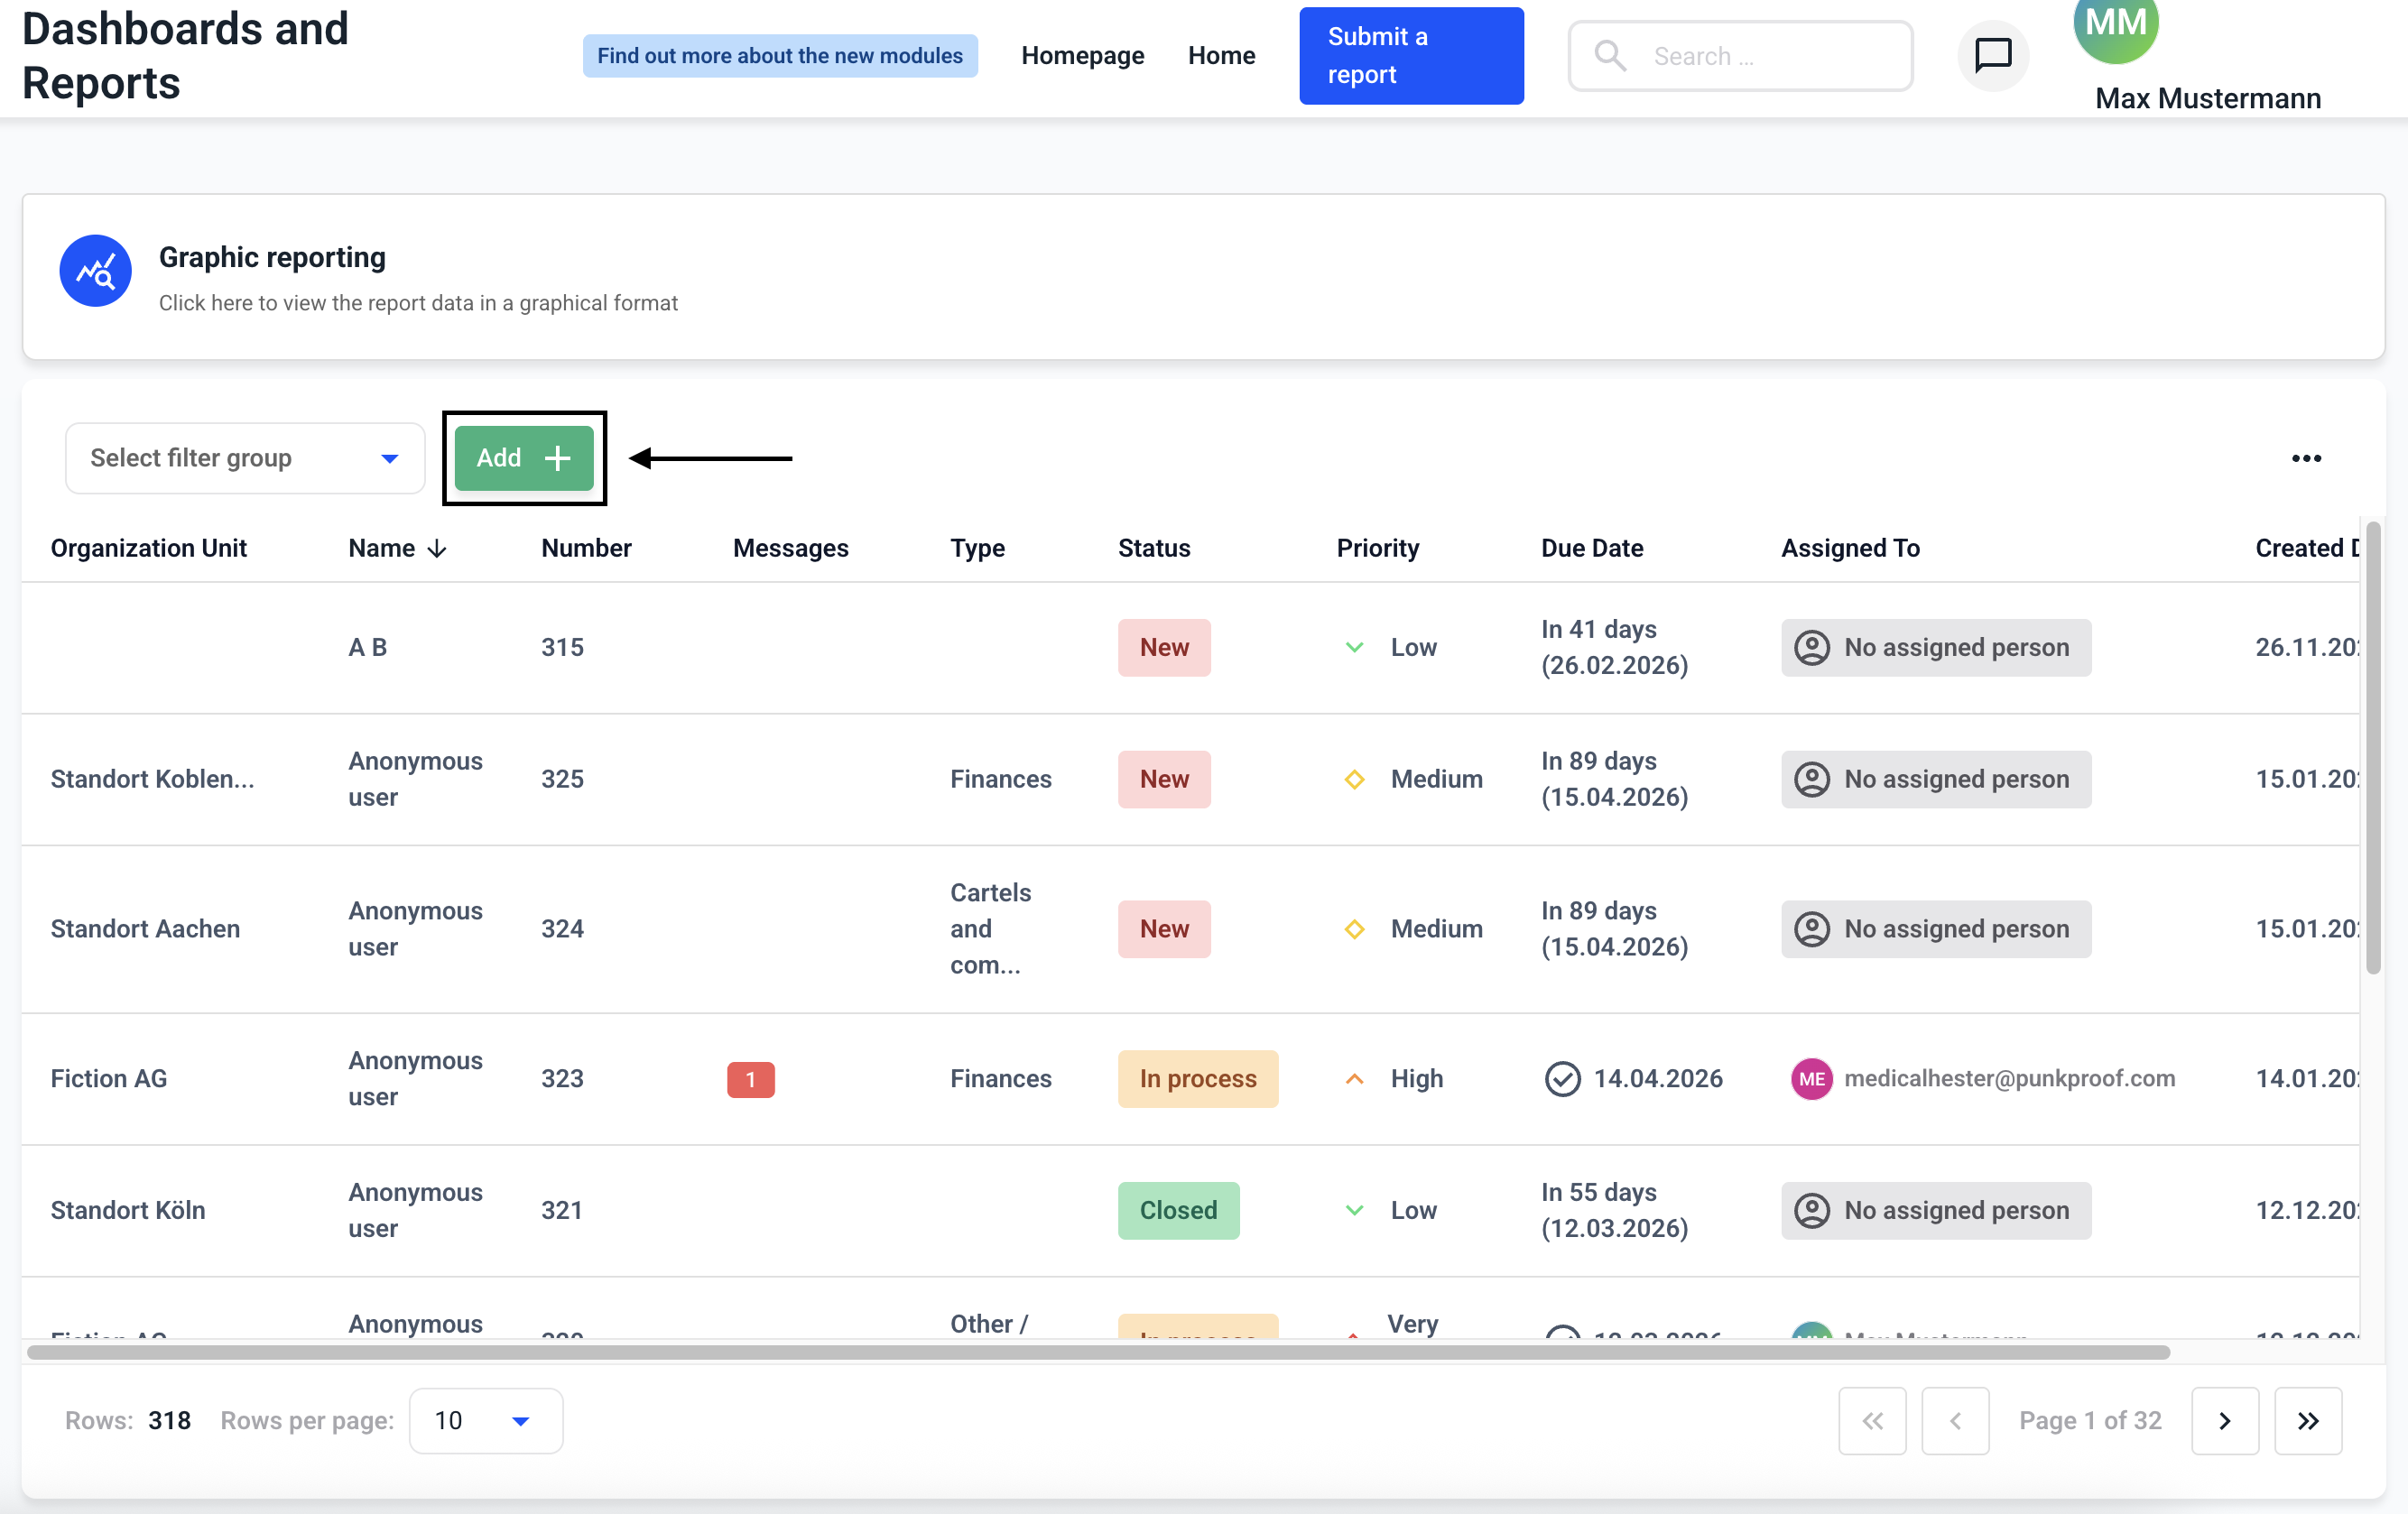
Task: Click the Submit a report button
Action: pyautogui.click(x=1410, y=55)
